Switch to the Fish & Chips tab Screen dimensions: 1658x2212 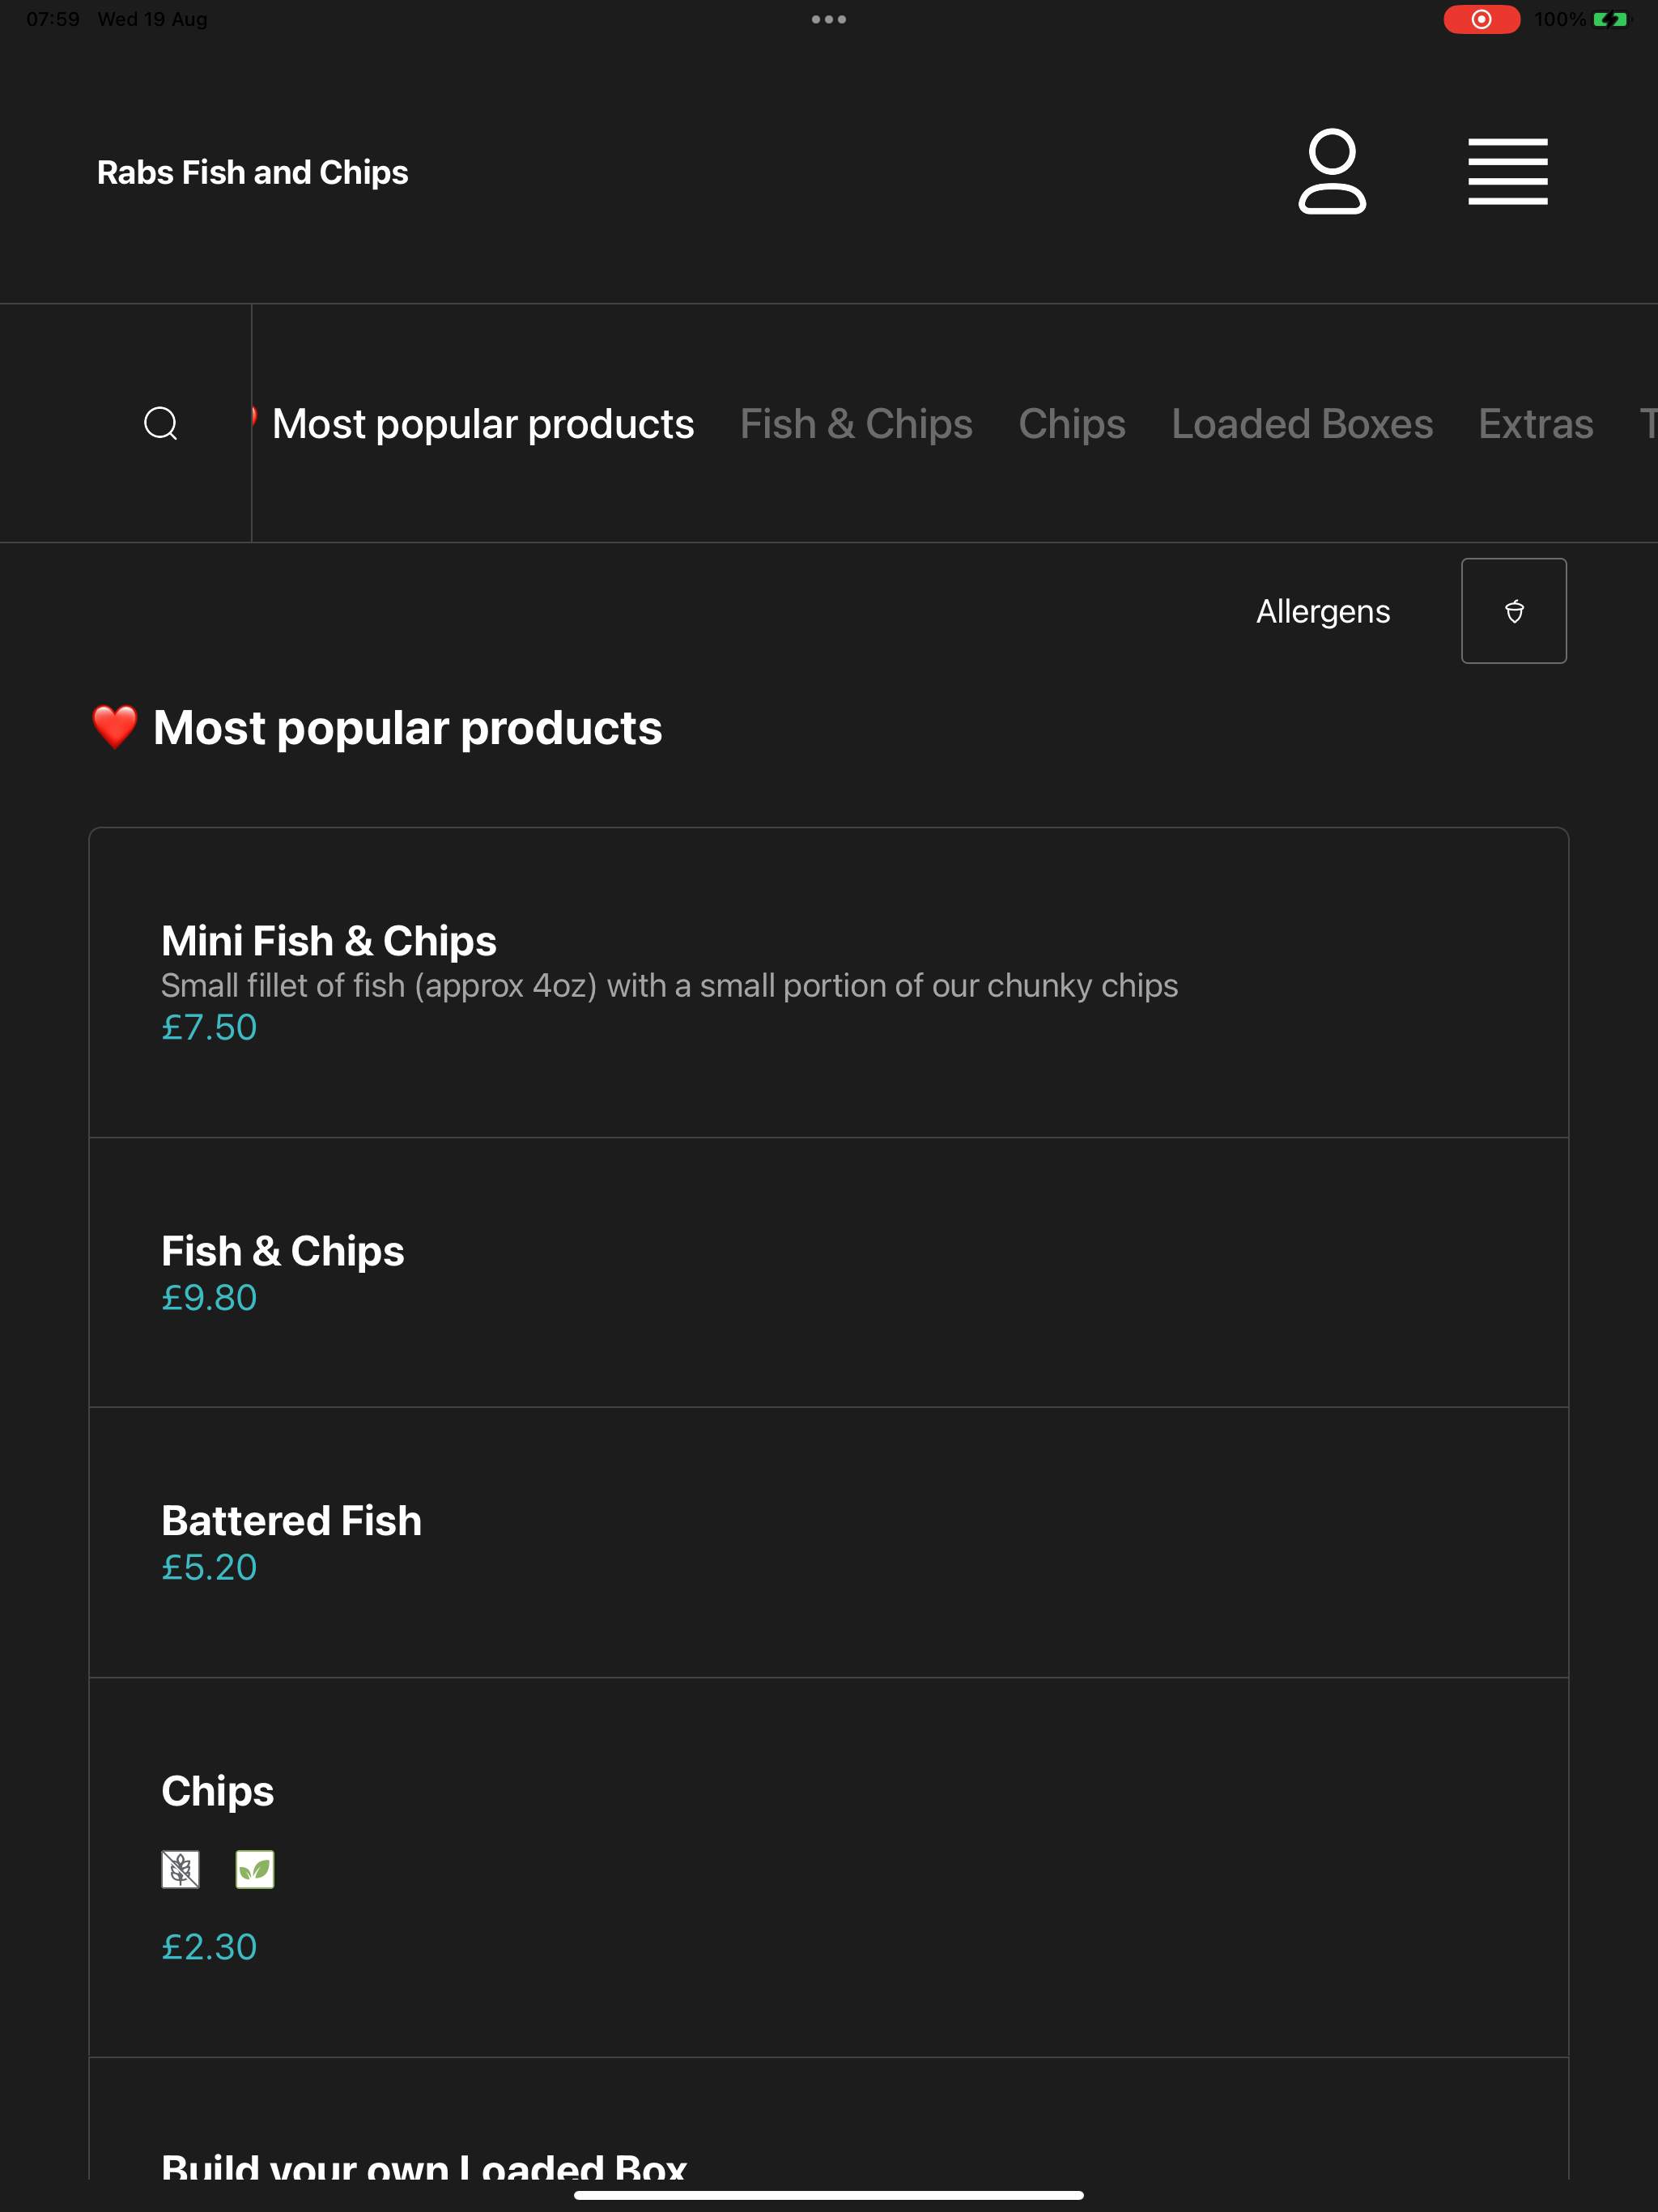pyautogui.click(x=856, y=424)
